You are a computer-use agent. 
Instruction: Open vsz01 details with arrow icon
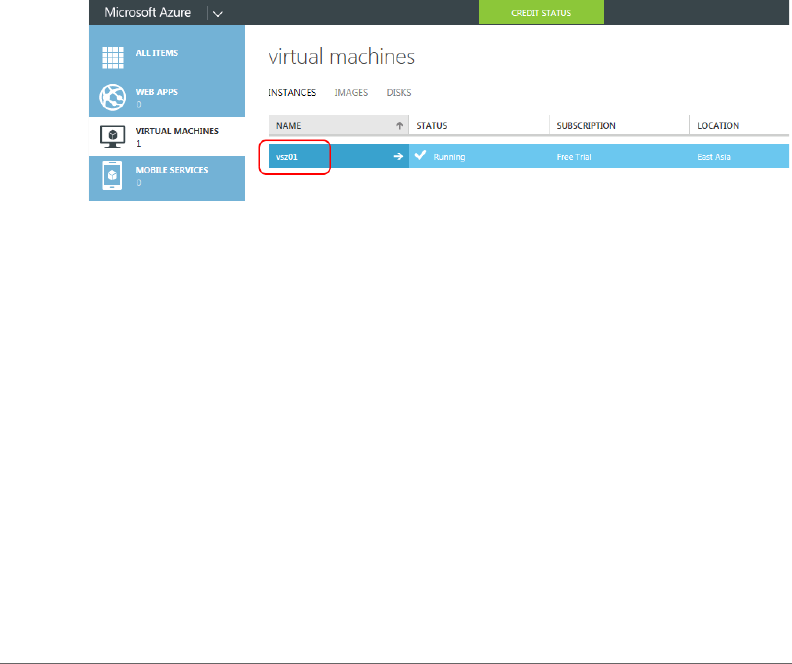tap(398, 157)
